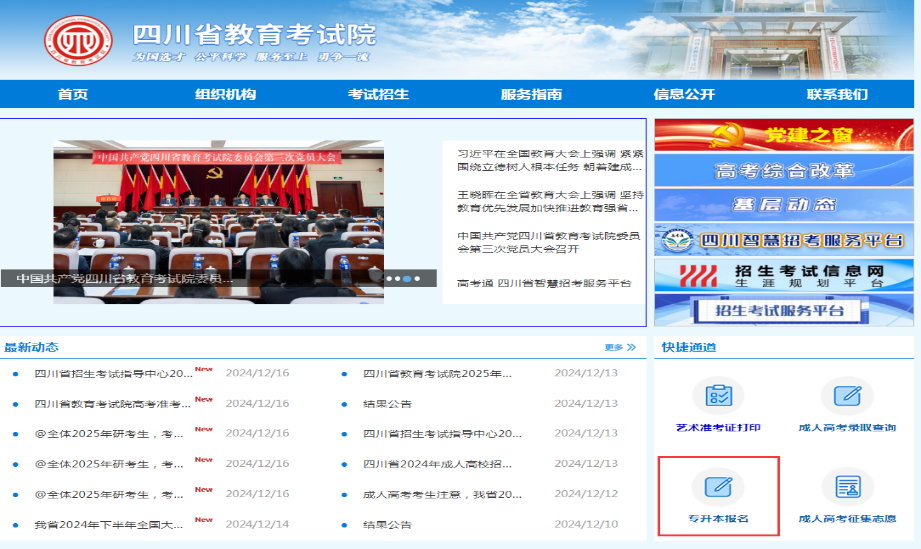Open news item 四川省教育考试院高考准考...
The image size is (921, 549).
tap(112, 404)
